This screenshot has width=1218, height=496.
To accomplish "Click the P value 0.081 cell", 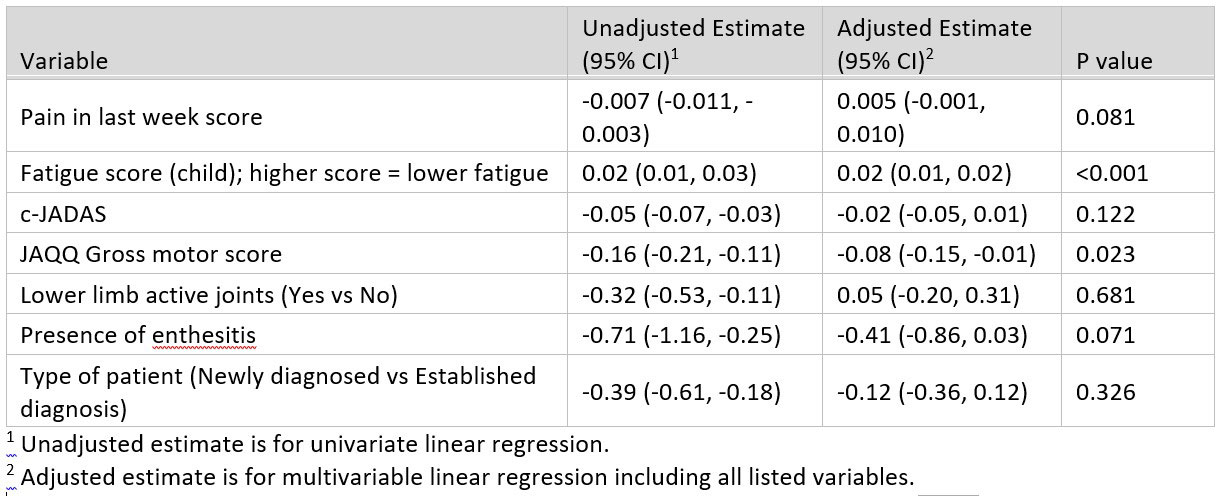I will [1105, 117].
